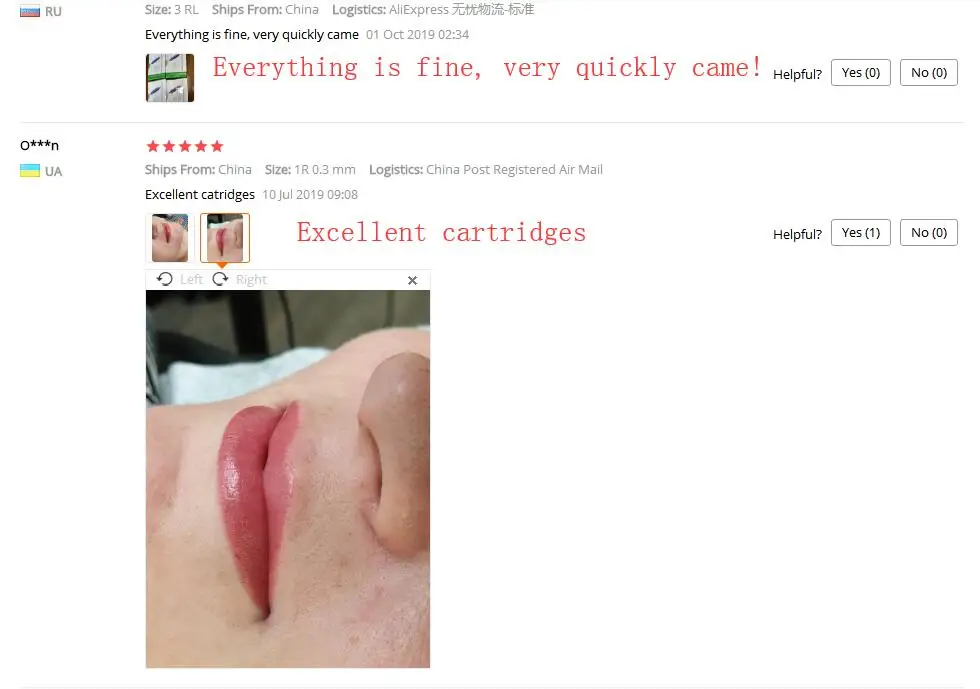Vote Yes (1) on Excellent catridges review

[861, 233]
